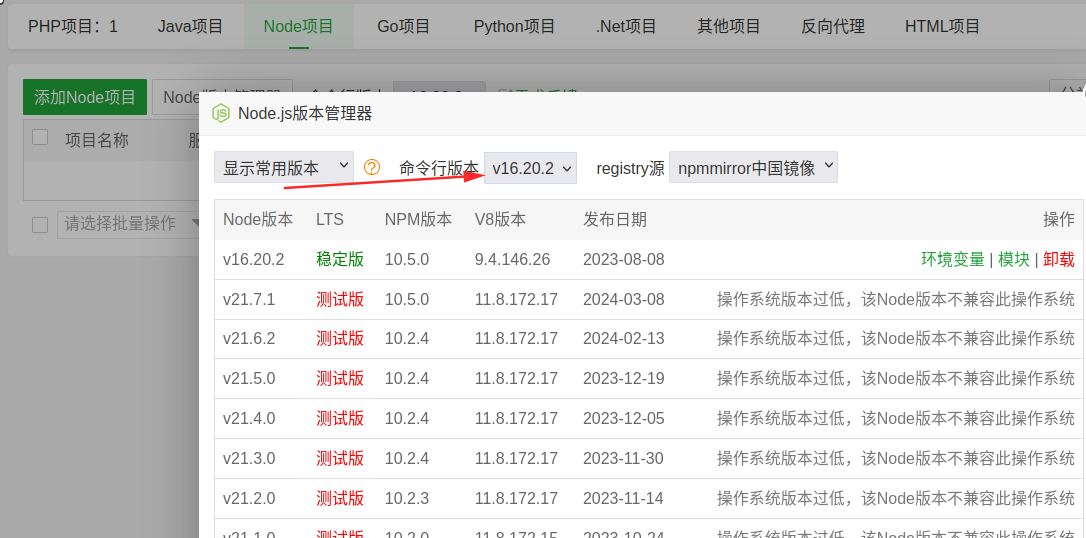1086x538 pixels.
Task: Open the 请选择批量操作 dropdown
Action: pos(128,224)
